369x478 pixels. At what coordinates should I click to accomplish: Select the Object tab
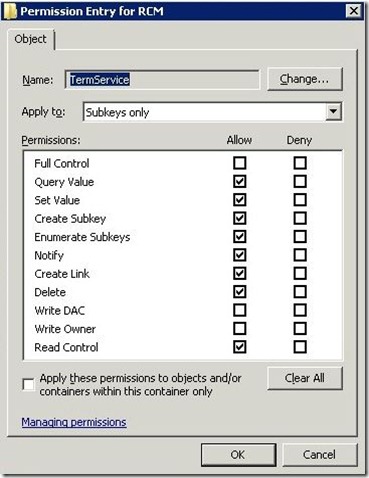[x=30, y=39]
